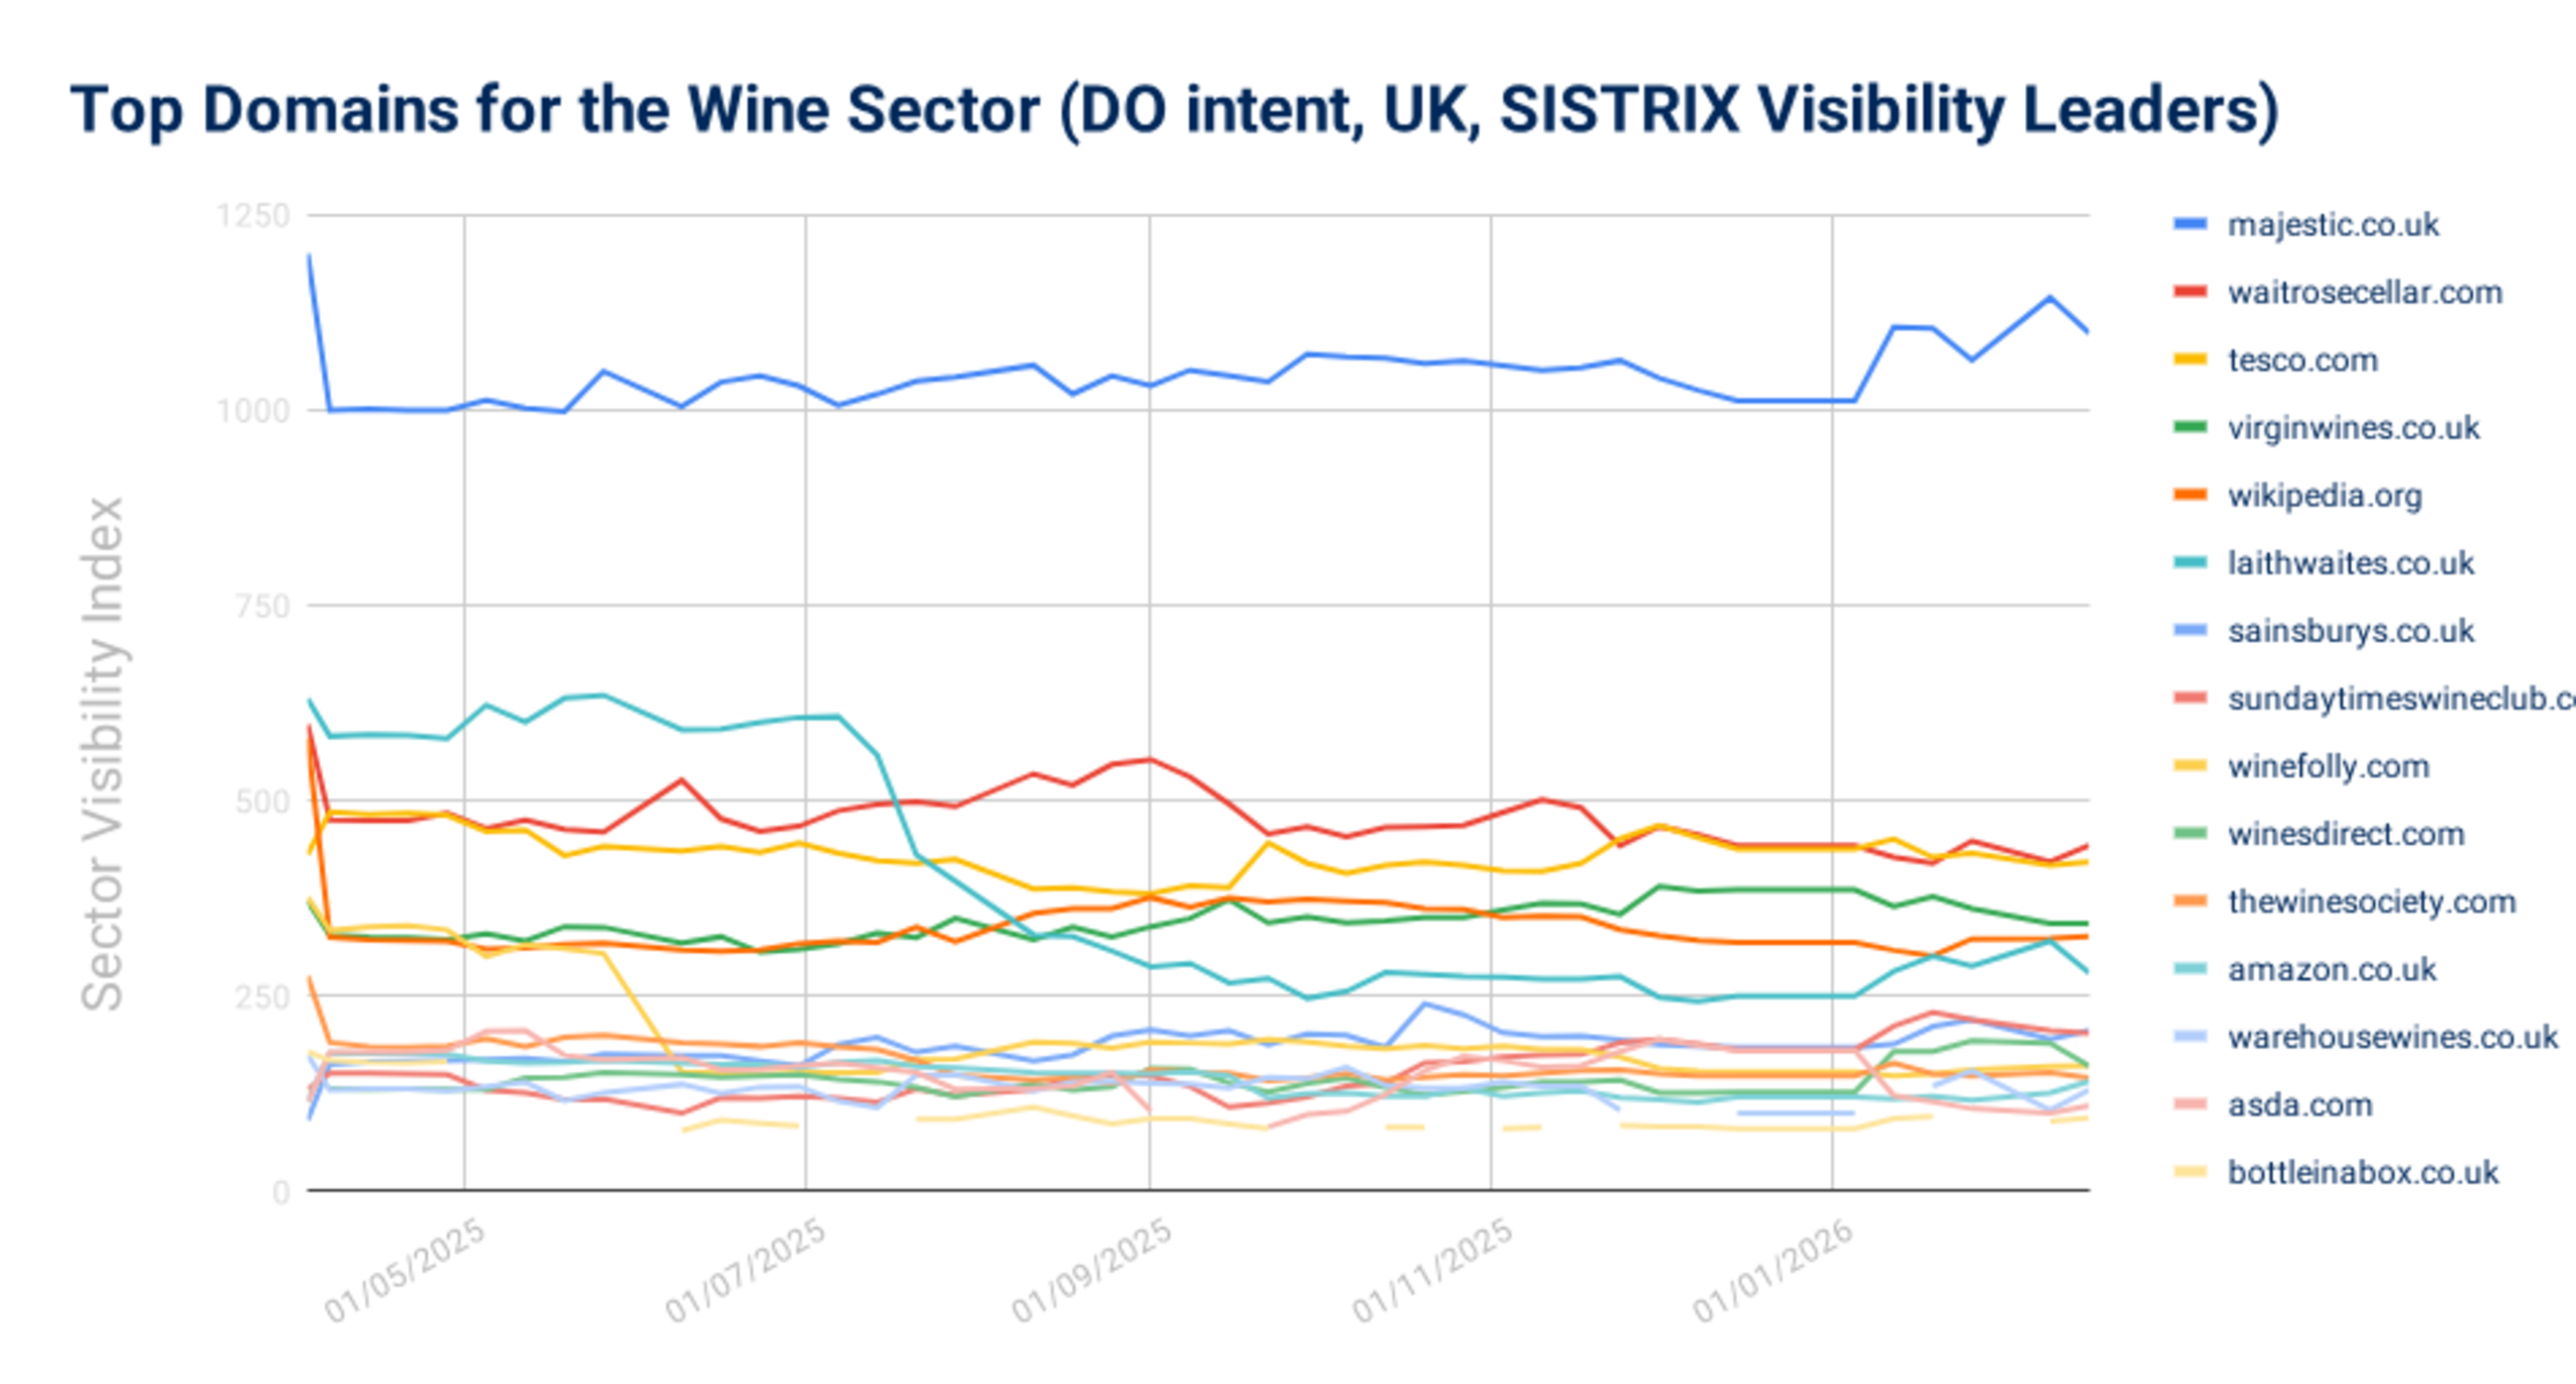Select the asda.com legend entry
Image resolution: width=2576 pixels, height=1384 pixels.
point(2299,1105)
